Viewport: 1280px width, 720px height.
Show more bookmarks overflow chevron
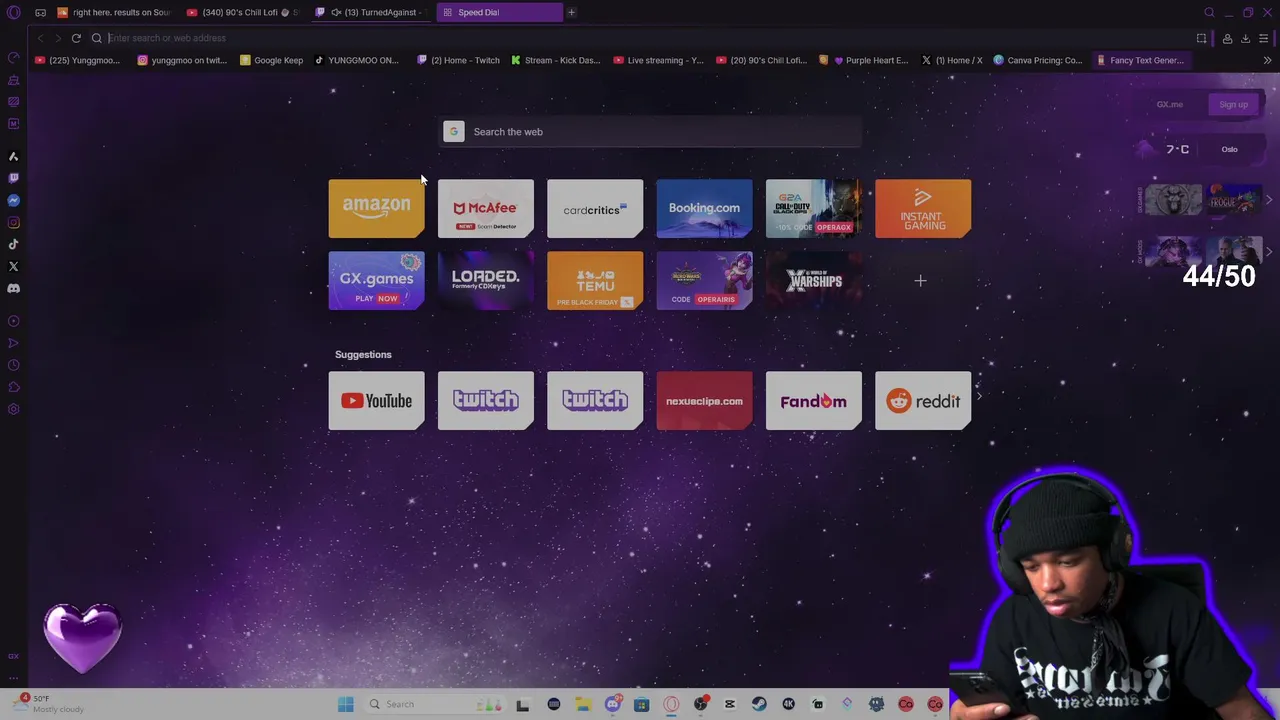tap(1267, 60)
